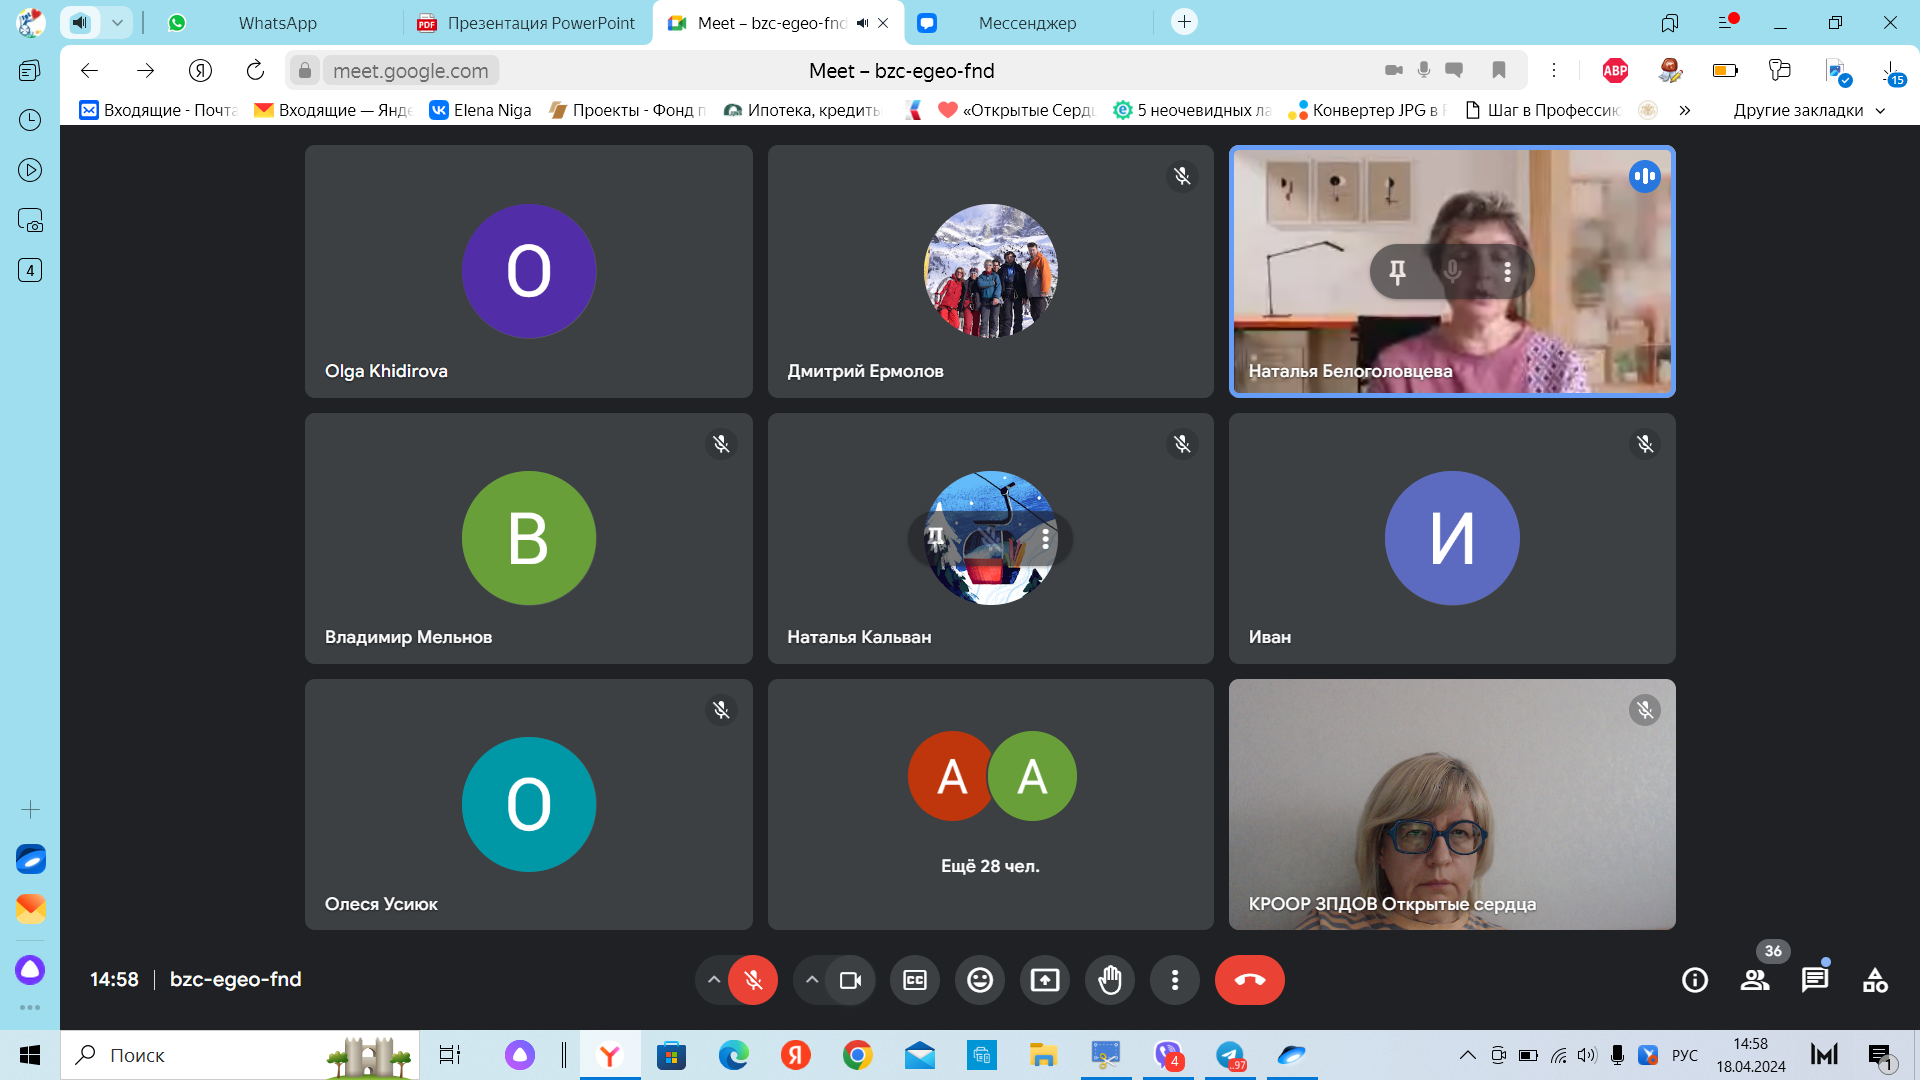Screen dimensions: 1920x1080
Task: Click the meet.google.com address field
Action: point(410,71)
